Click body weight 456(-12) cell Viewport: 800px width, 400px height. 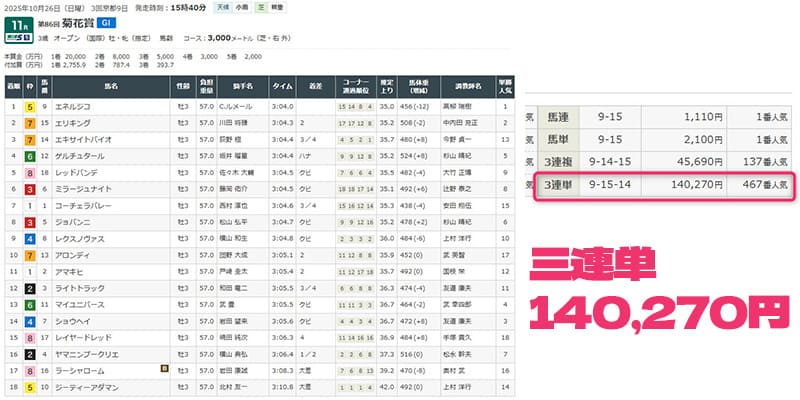coord(417,107)
